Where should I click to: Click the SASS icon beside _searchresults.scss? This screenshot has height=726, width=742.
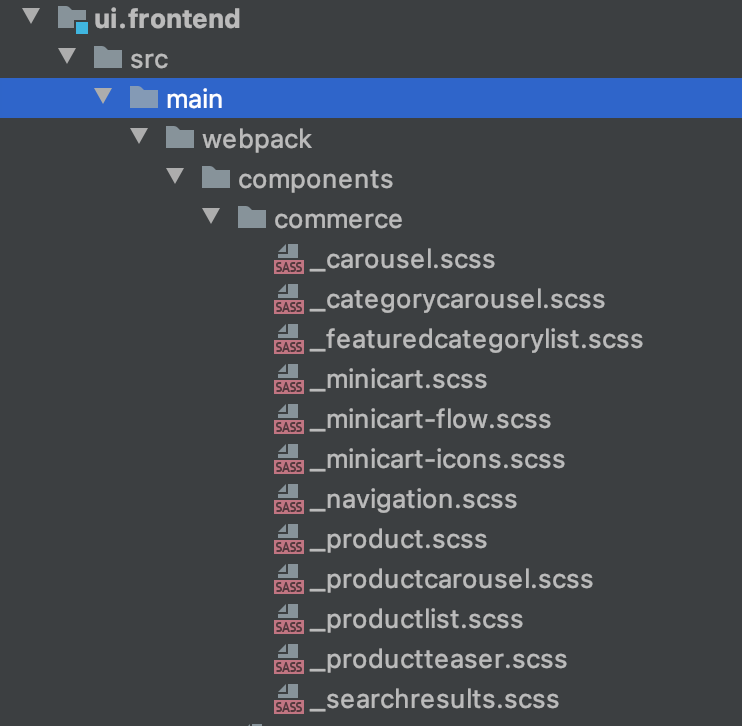289,699
